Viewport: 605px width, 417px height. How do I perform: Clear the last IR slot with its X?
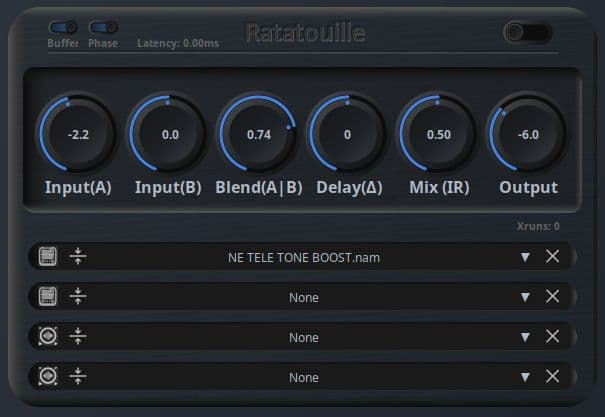tap(553, 376)
